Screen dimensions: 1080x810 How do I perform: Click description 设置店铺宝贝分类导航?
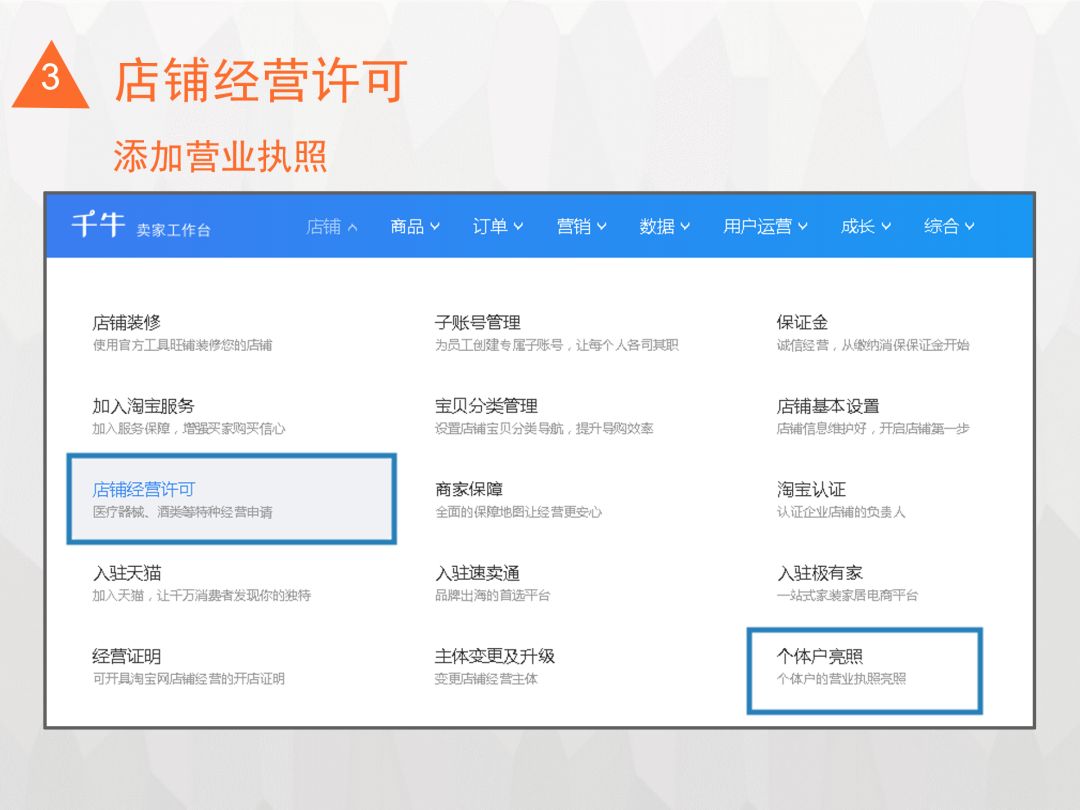(499, 428)
